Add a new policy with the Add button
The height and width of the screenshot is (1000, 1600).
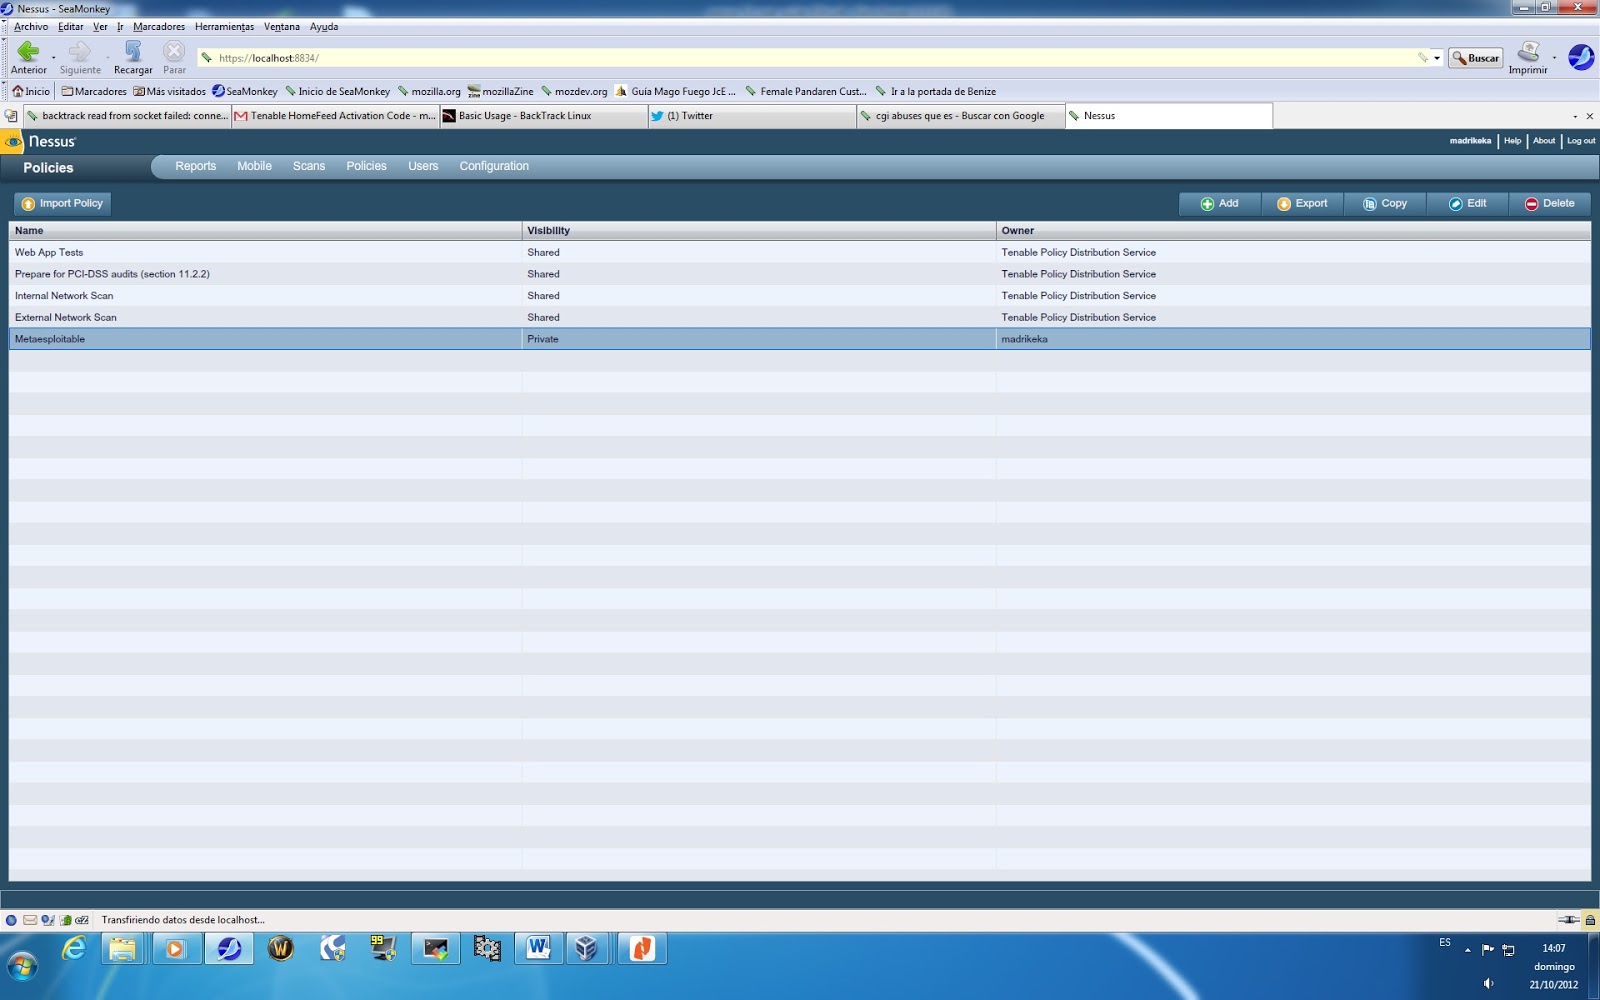click(1220, 204)
